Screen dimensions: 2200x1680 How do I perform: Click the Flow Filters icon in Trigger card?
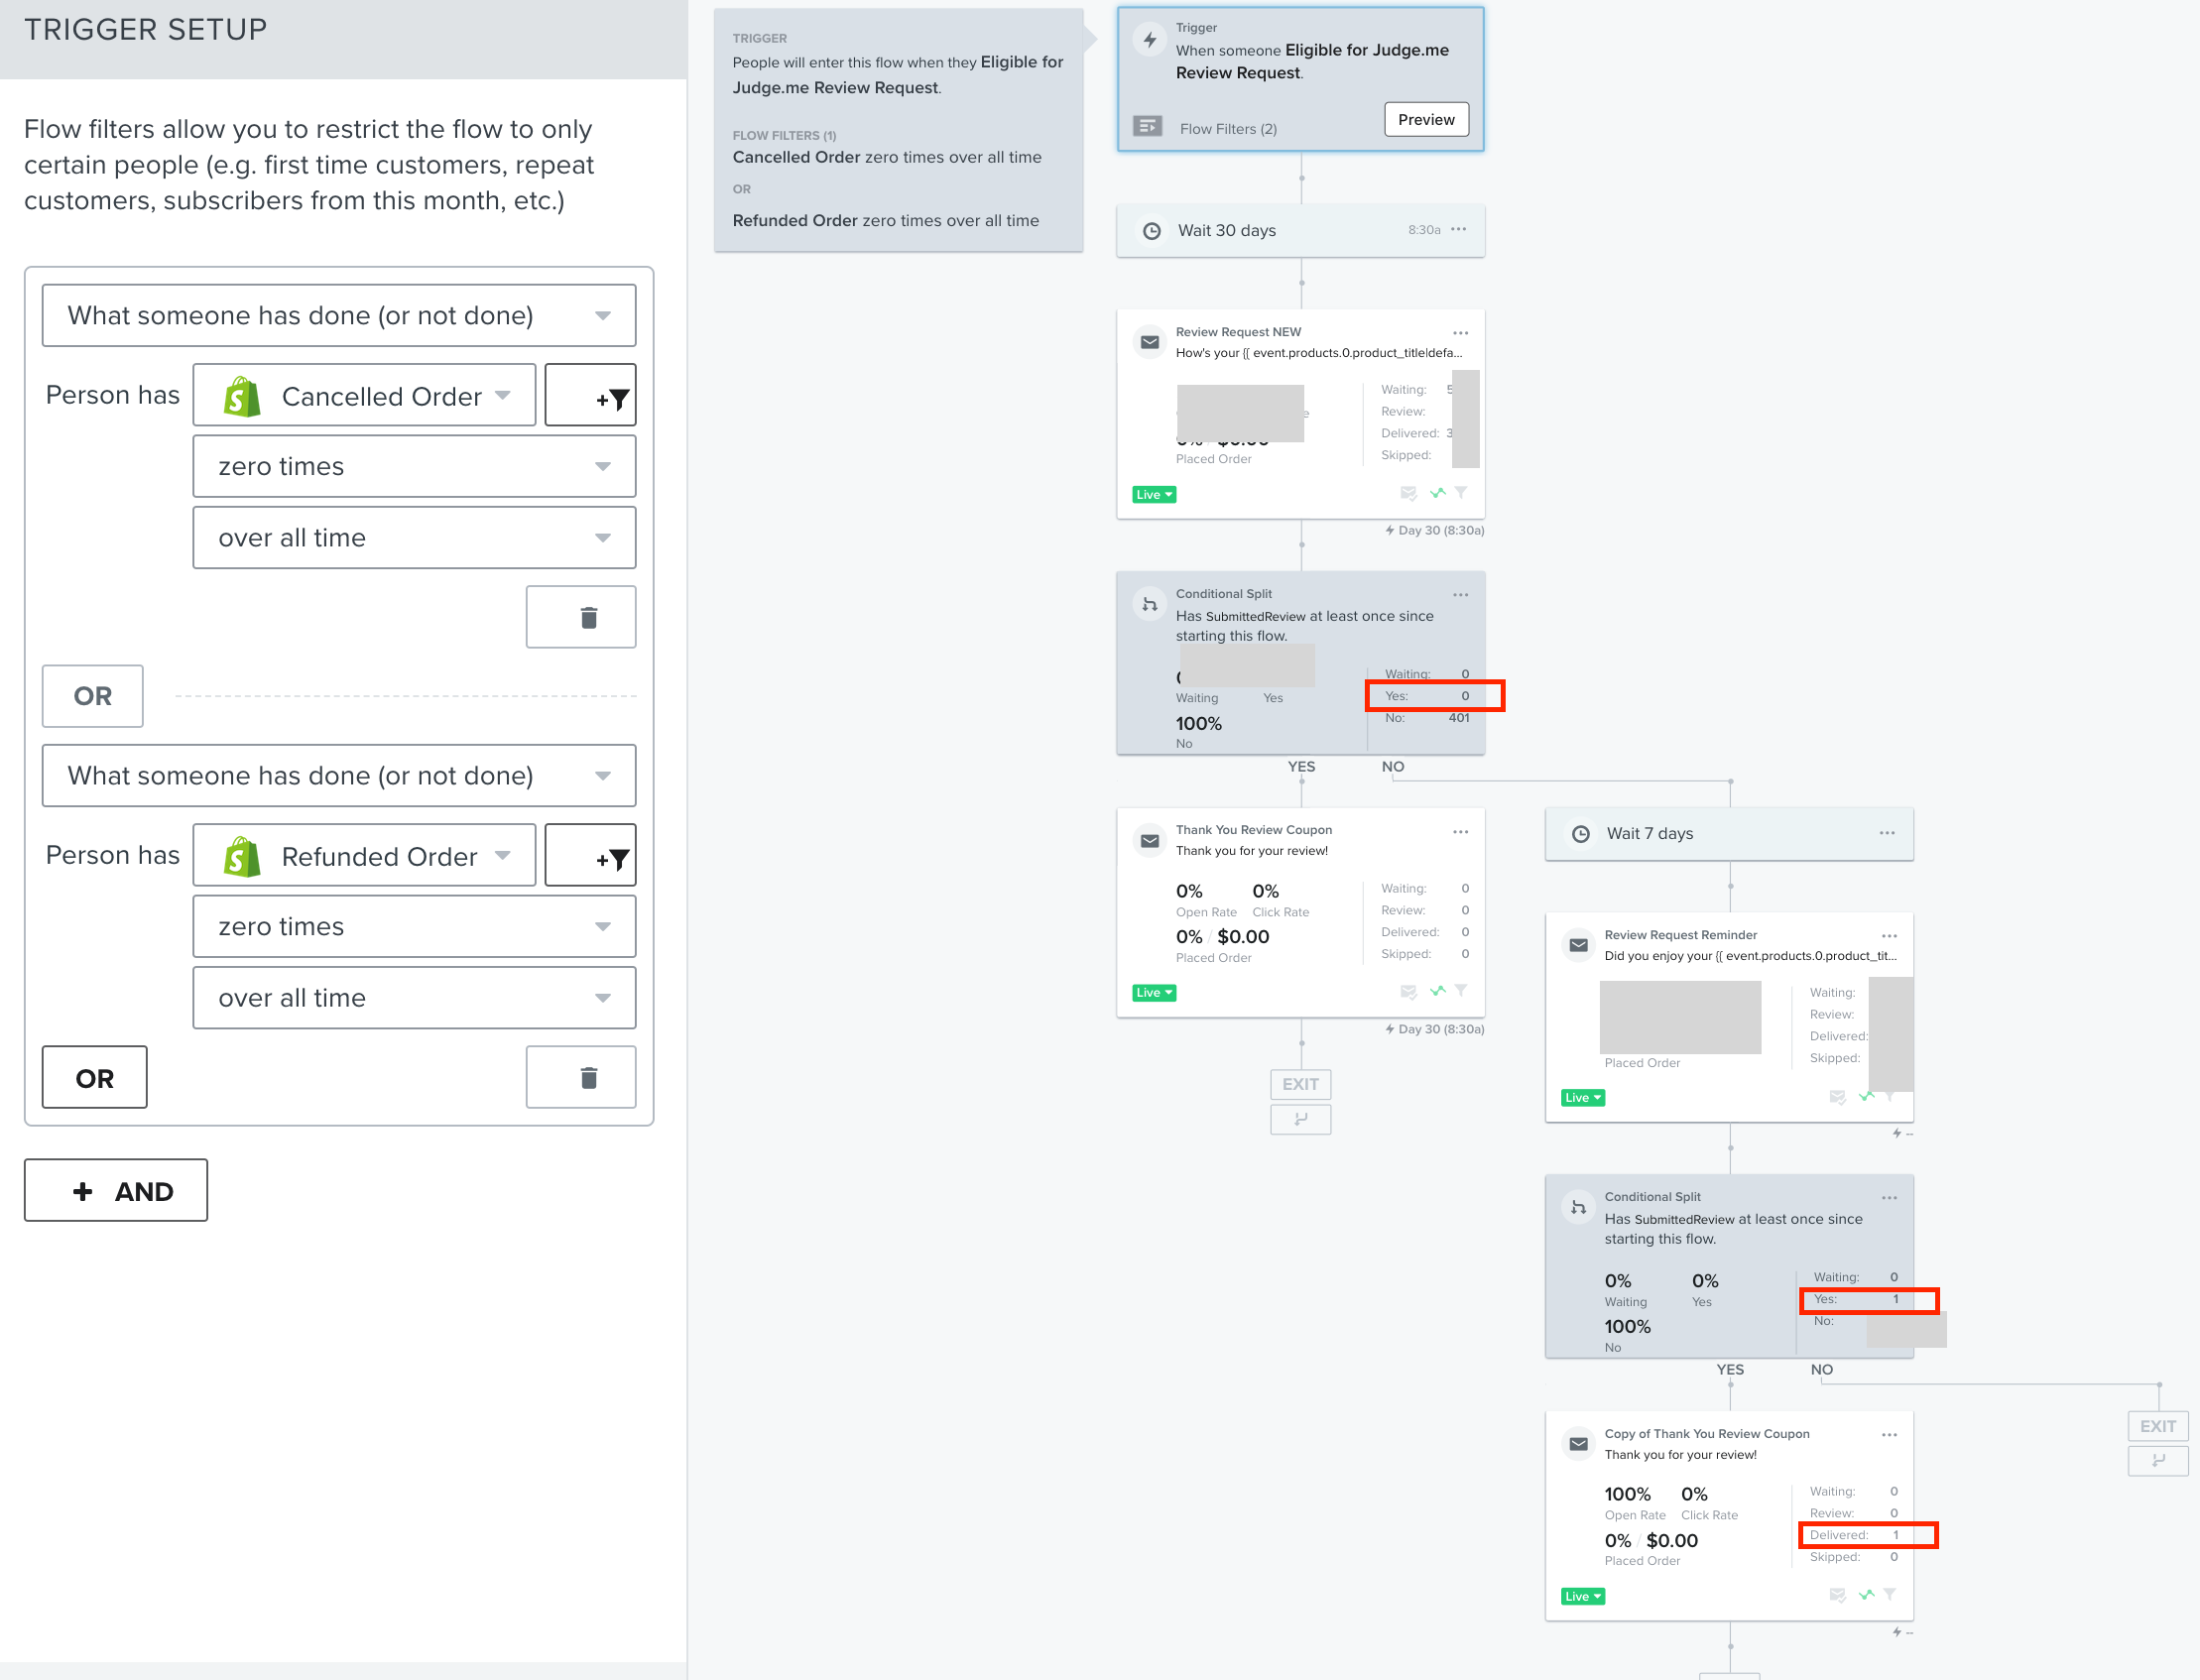[x=1148, y=127]
